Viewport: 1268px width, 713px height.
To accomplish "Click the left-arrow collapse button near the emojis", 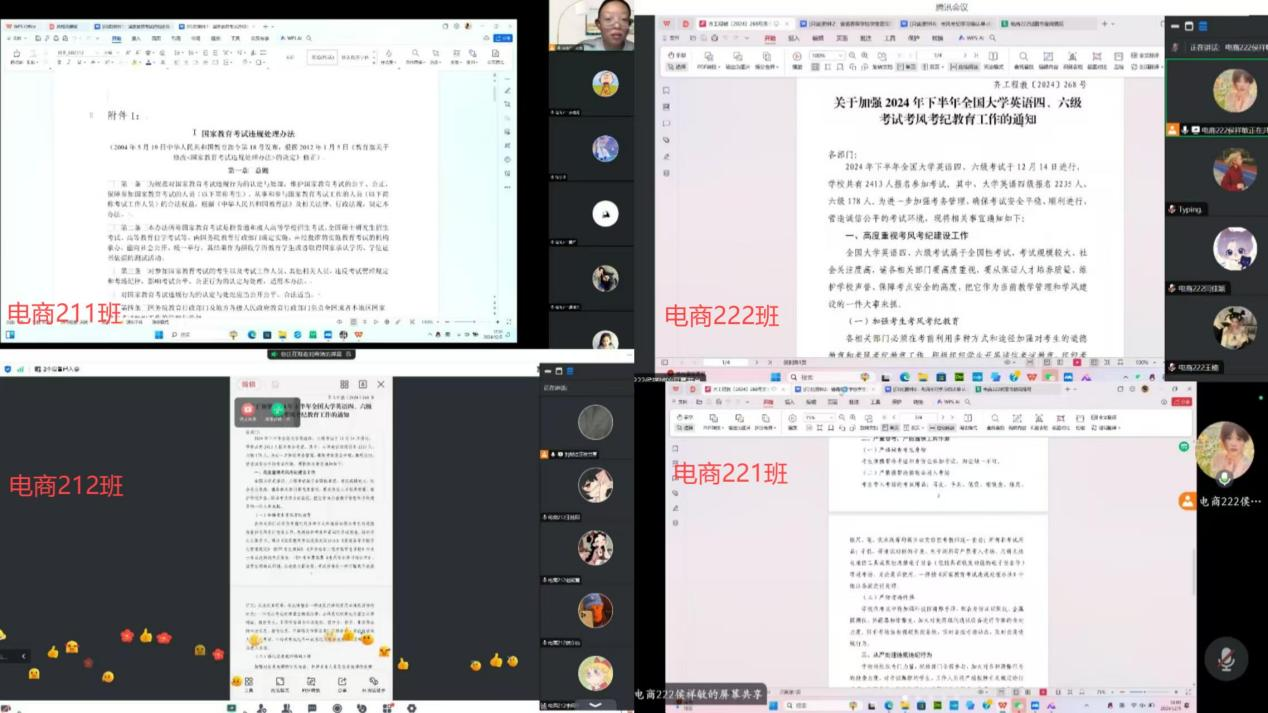I will (x=24, y=656).
